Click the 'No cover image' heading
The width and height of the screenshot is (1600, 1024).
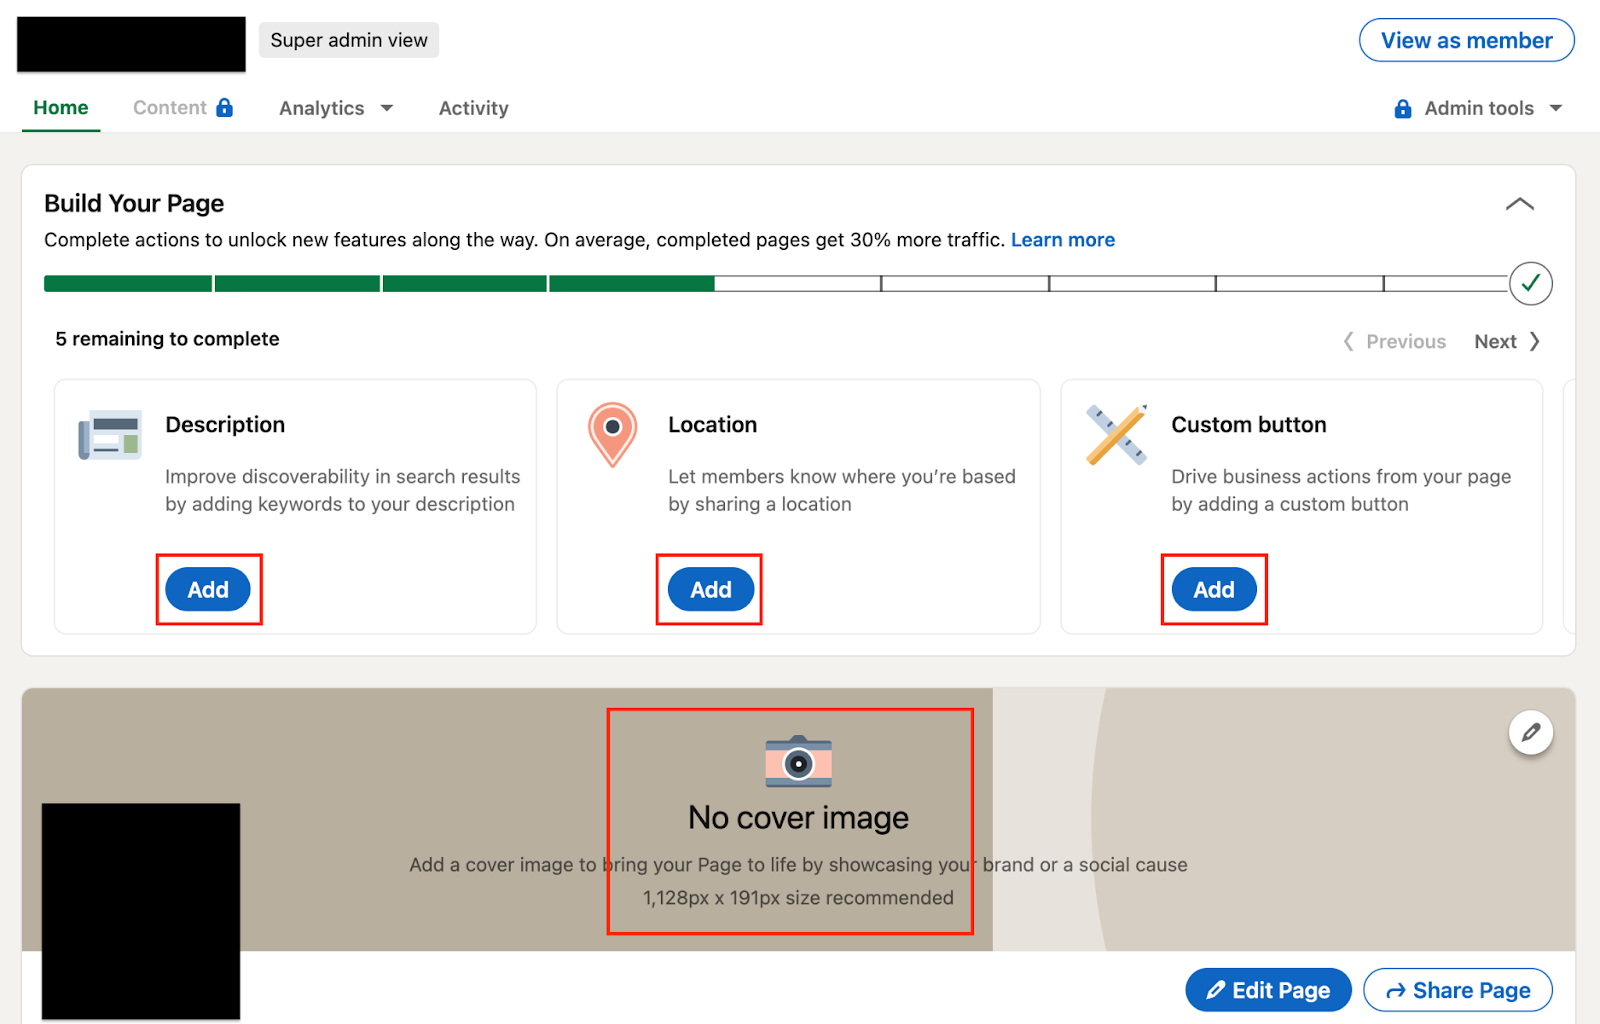tap(798, 818)
